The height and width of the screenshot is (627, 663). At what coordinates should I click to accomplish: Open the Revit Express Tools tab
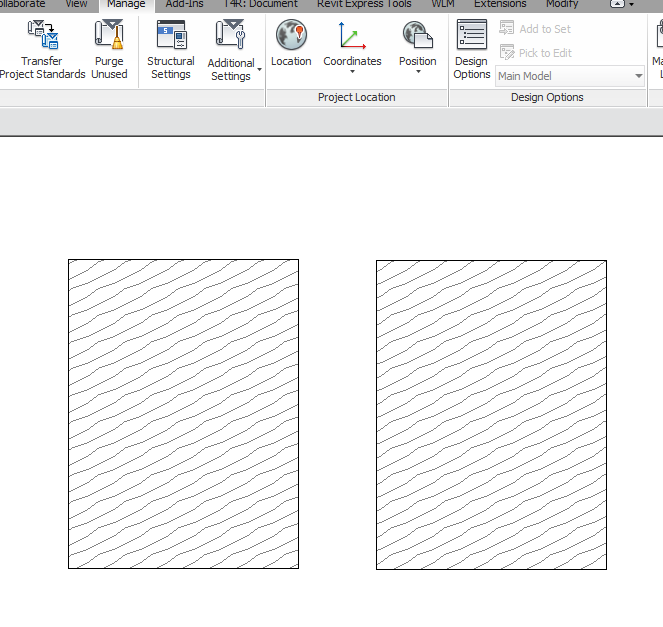tap(364, 4)
